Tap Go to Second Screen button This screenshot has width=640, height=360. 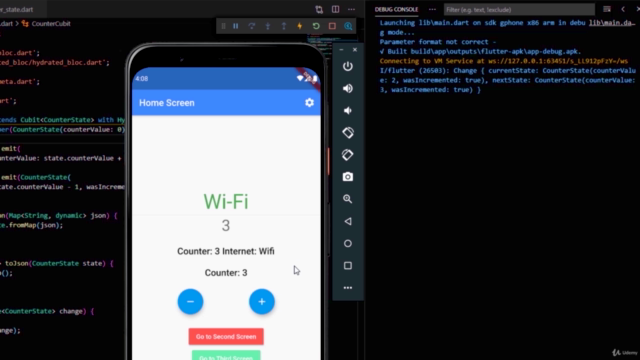[x=226, y=337]
